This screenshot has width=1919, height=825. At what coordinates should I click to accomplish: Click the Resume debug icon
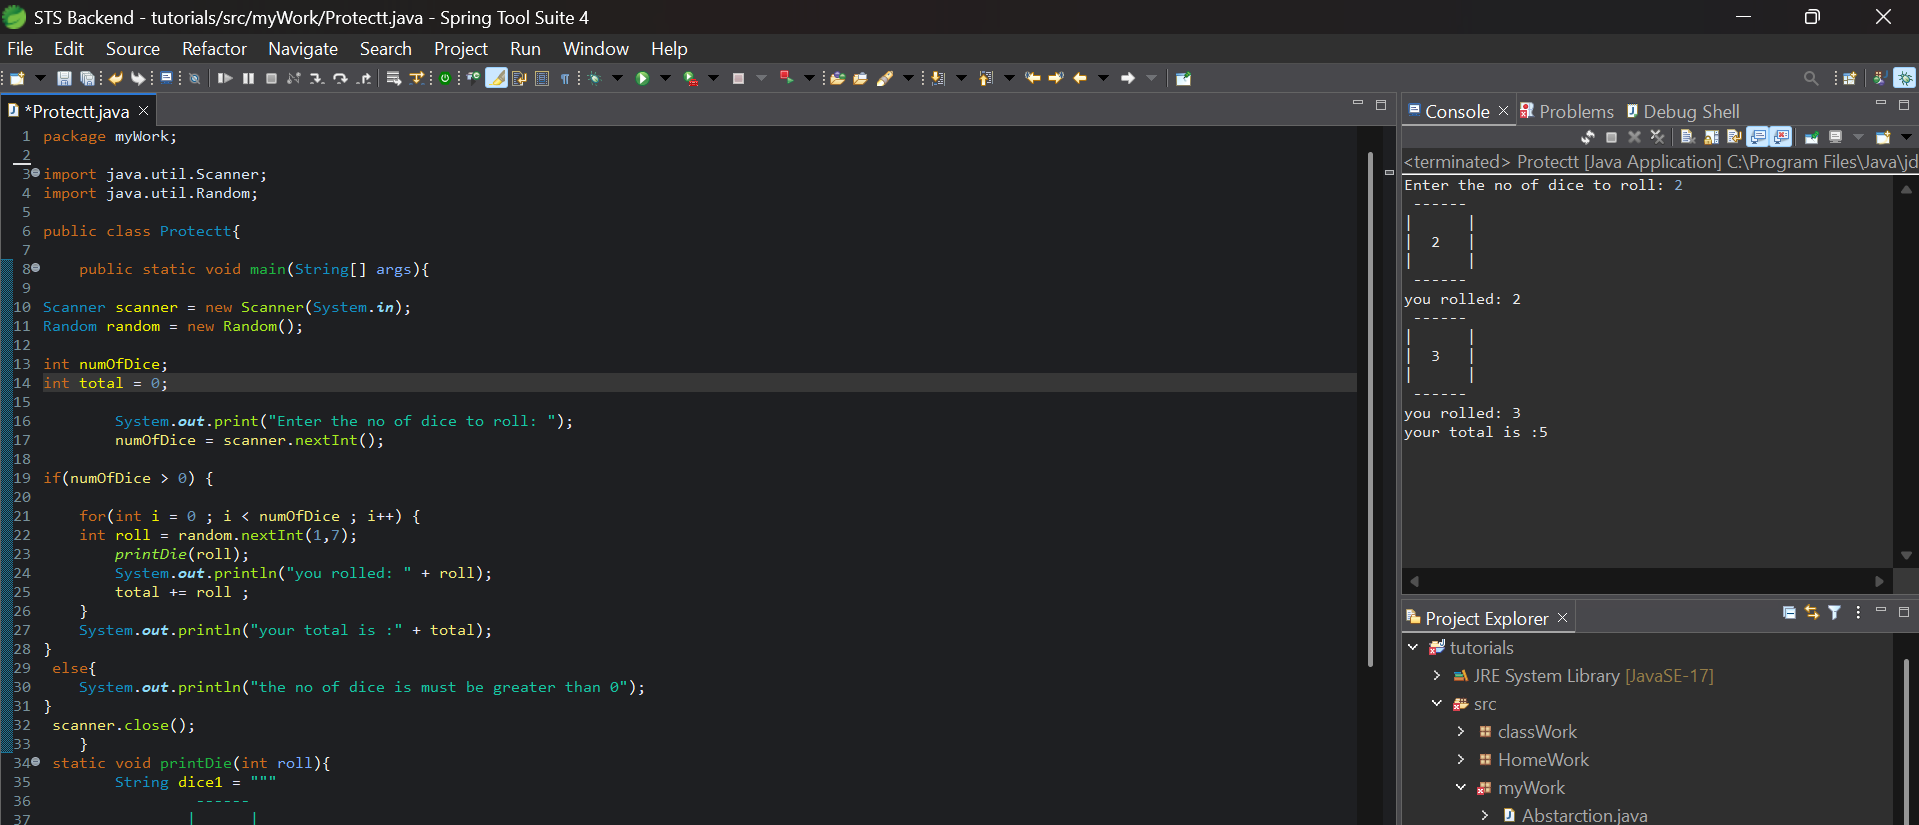[x=225, y=78]
